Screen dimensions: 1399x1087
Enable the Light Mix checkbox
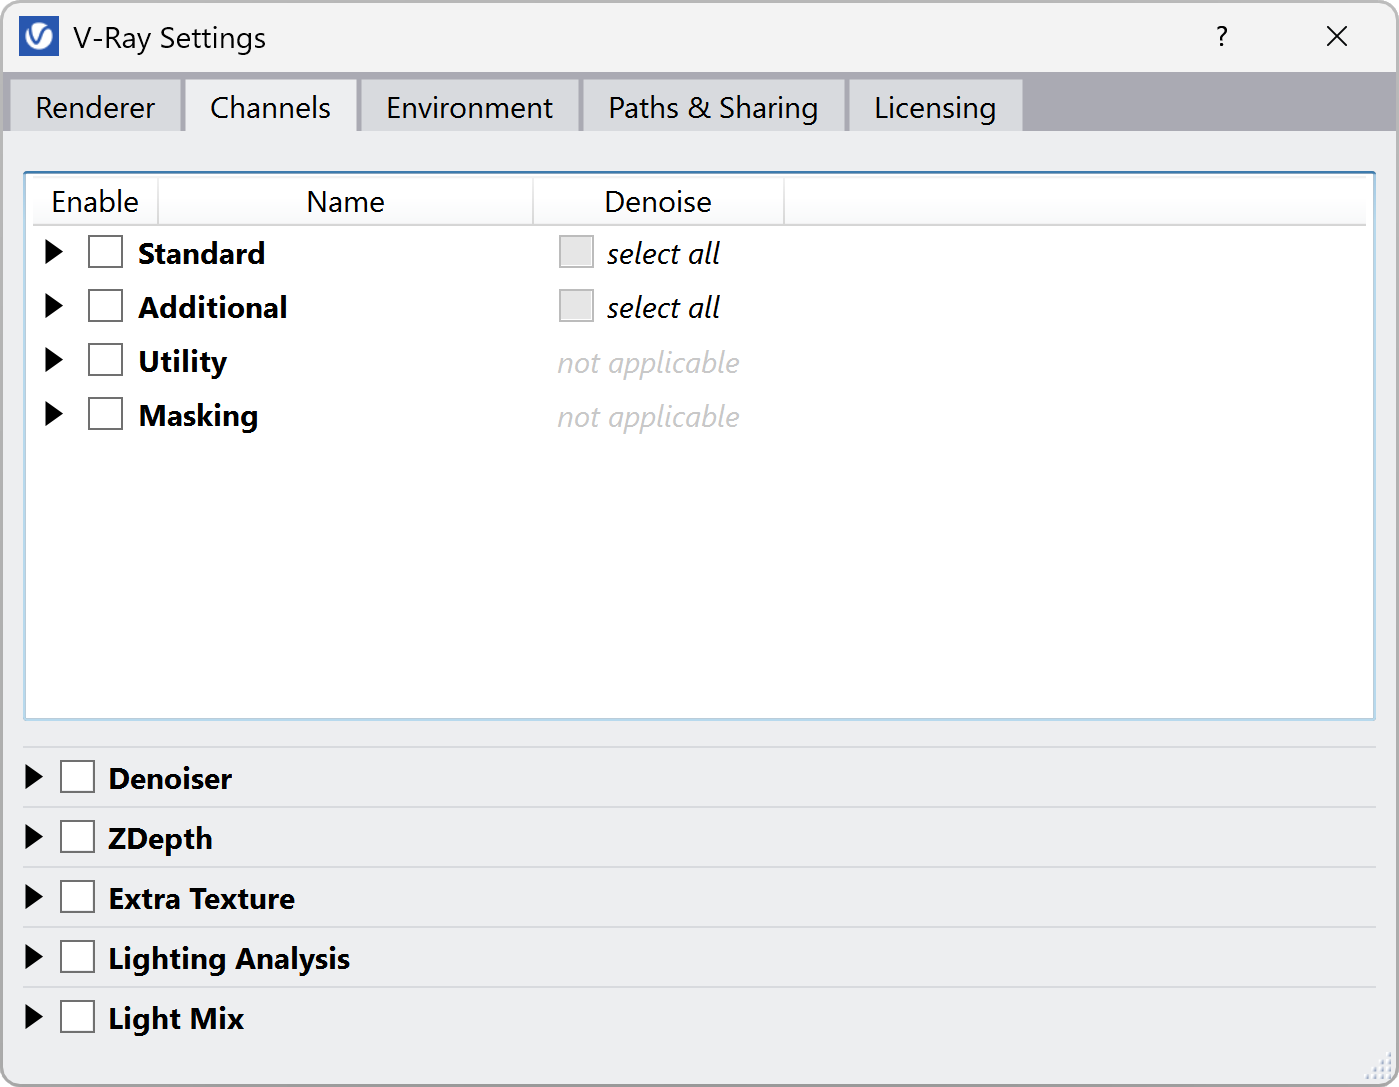77,1017
